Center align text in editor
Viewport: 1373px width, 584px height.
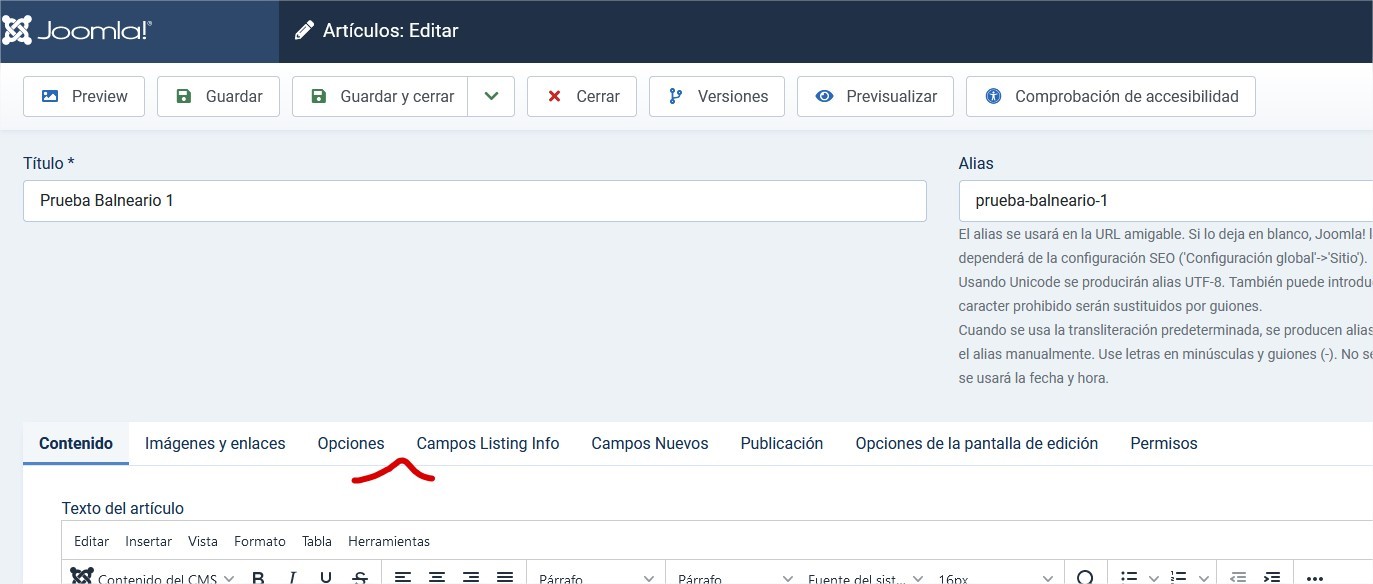[437, 577]
